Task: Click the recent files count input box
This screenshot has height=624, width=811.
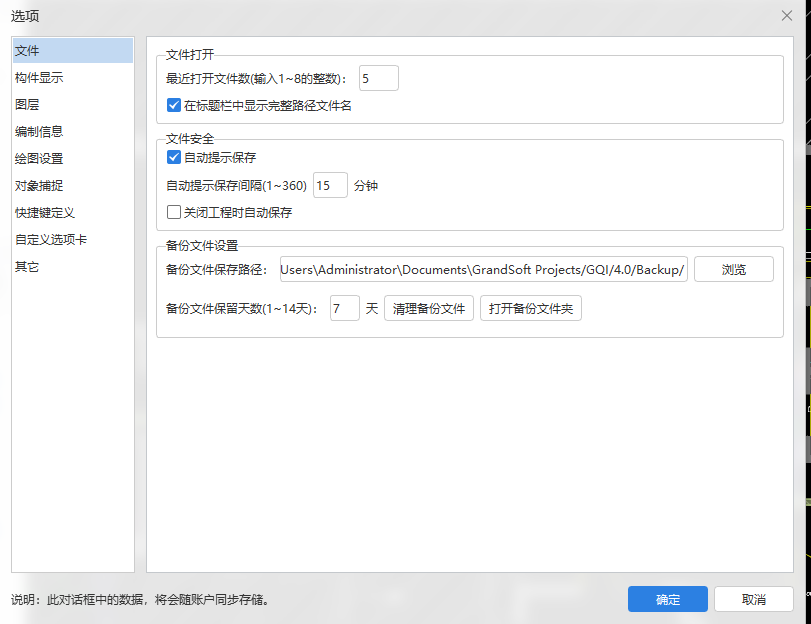Action: click(378, 77)
